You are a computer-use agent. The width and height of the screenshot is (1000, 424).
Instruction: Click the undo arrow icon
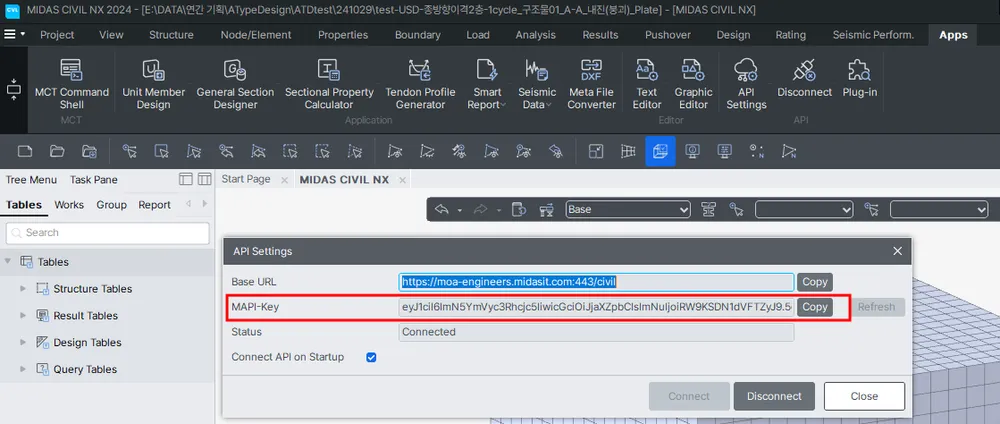point(441,209)
